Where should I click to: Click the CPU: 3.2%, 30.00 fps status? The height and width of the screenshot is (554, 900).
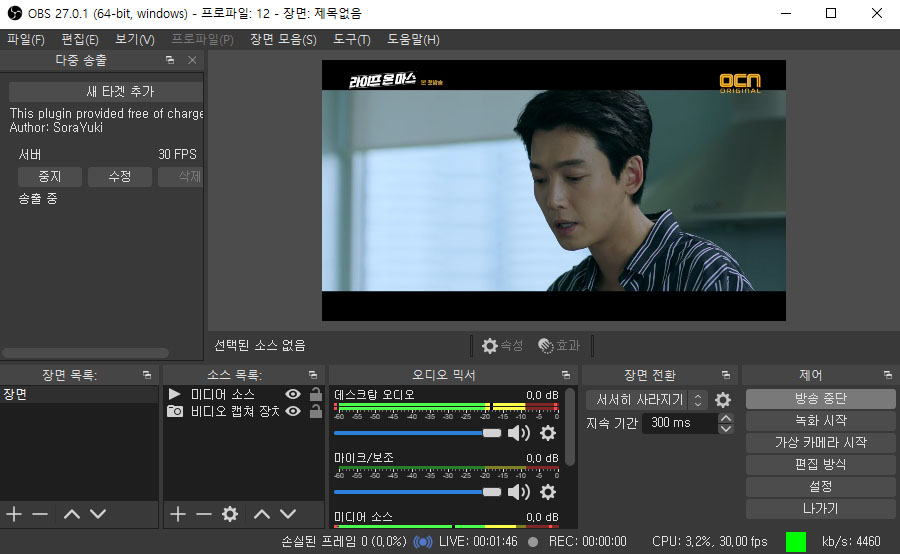pyautogui.click(x=709, y=541)
